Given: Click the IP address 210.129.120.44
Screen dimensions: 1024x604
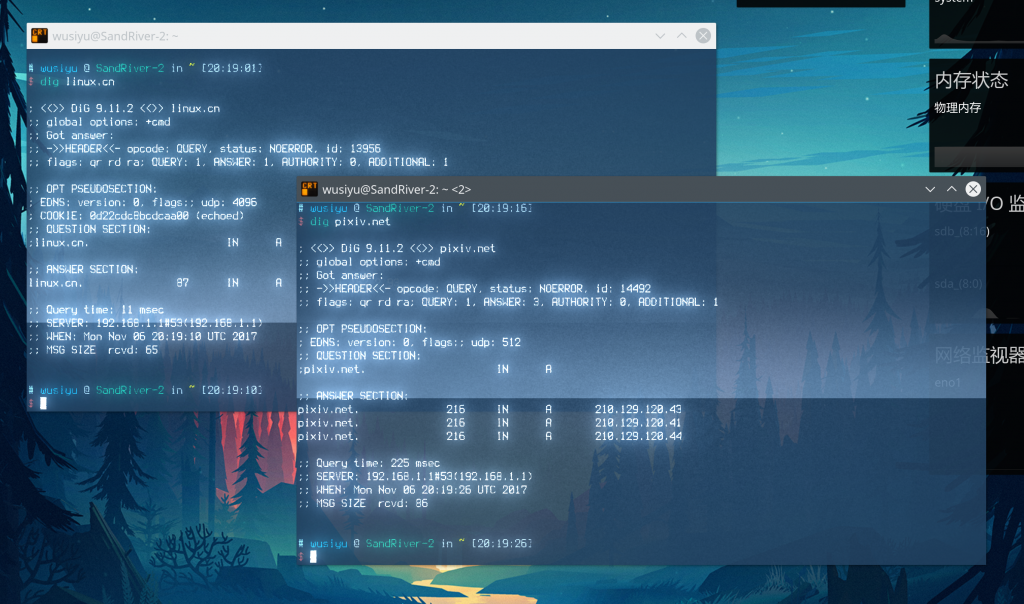Looking at the screenshot, I should [638, 436].
